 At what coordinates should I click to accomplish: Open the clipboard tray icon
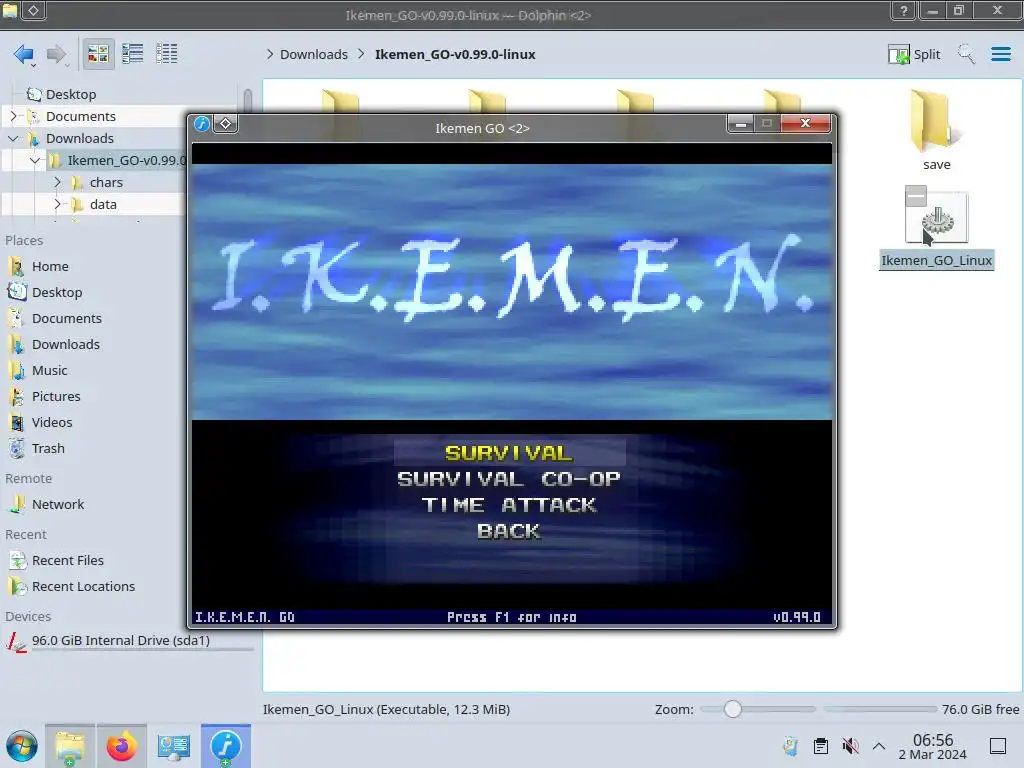point(820,746)
